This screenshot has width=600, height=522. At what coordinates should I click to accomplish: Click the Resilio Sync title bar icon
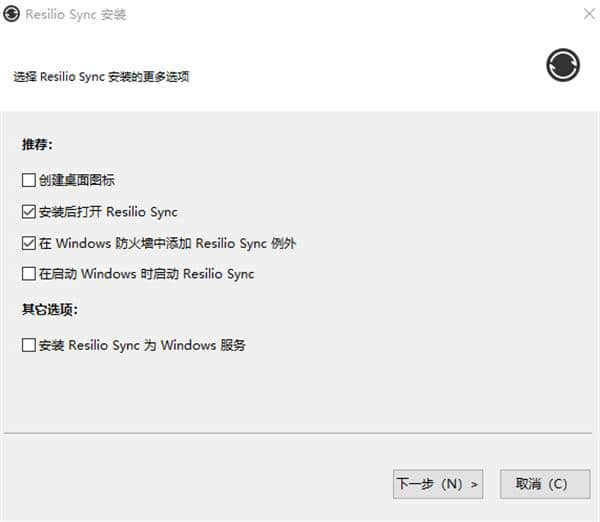tap(11, 14)
